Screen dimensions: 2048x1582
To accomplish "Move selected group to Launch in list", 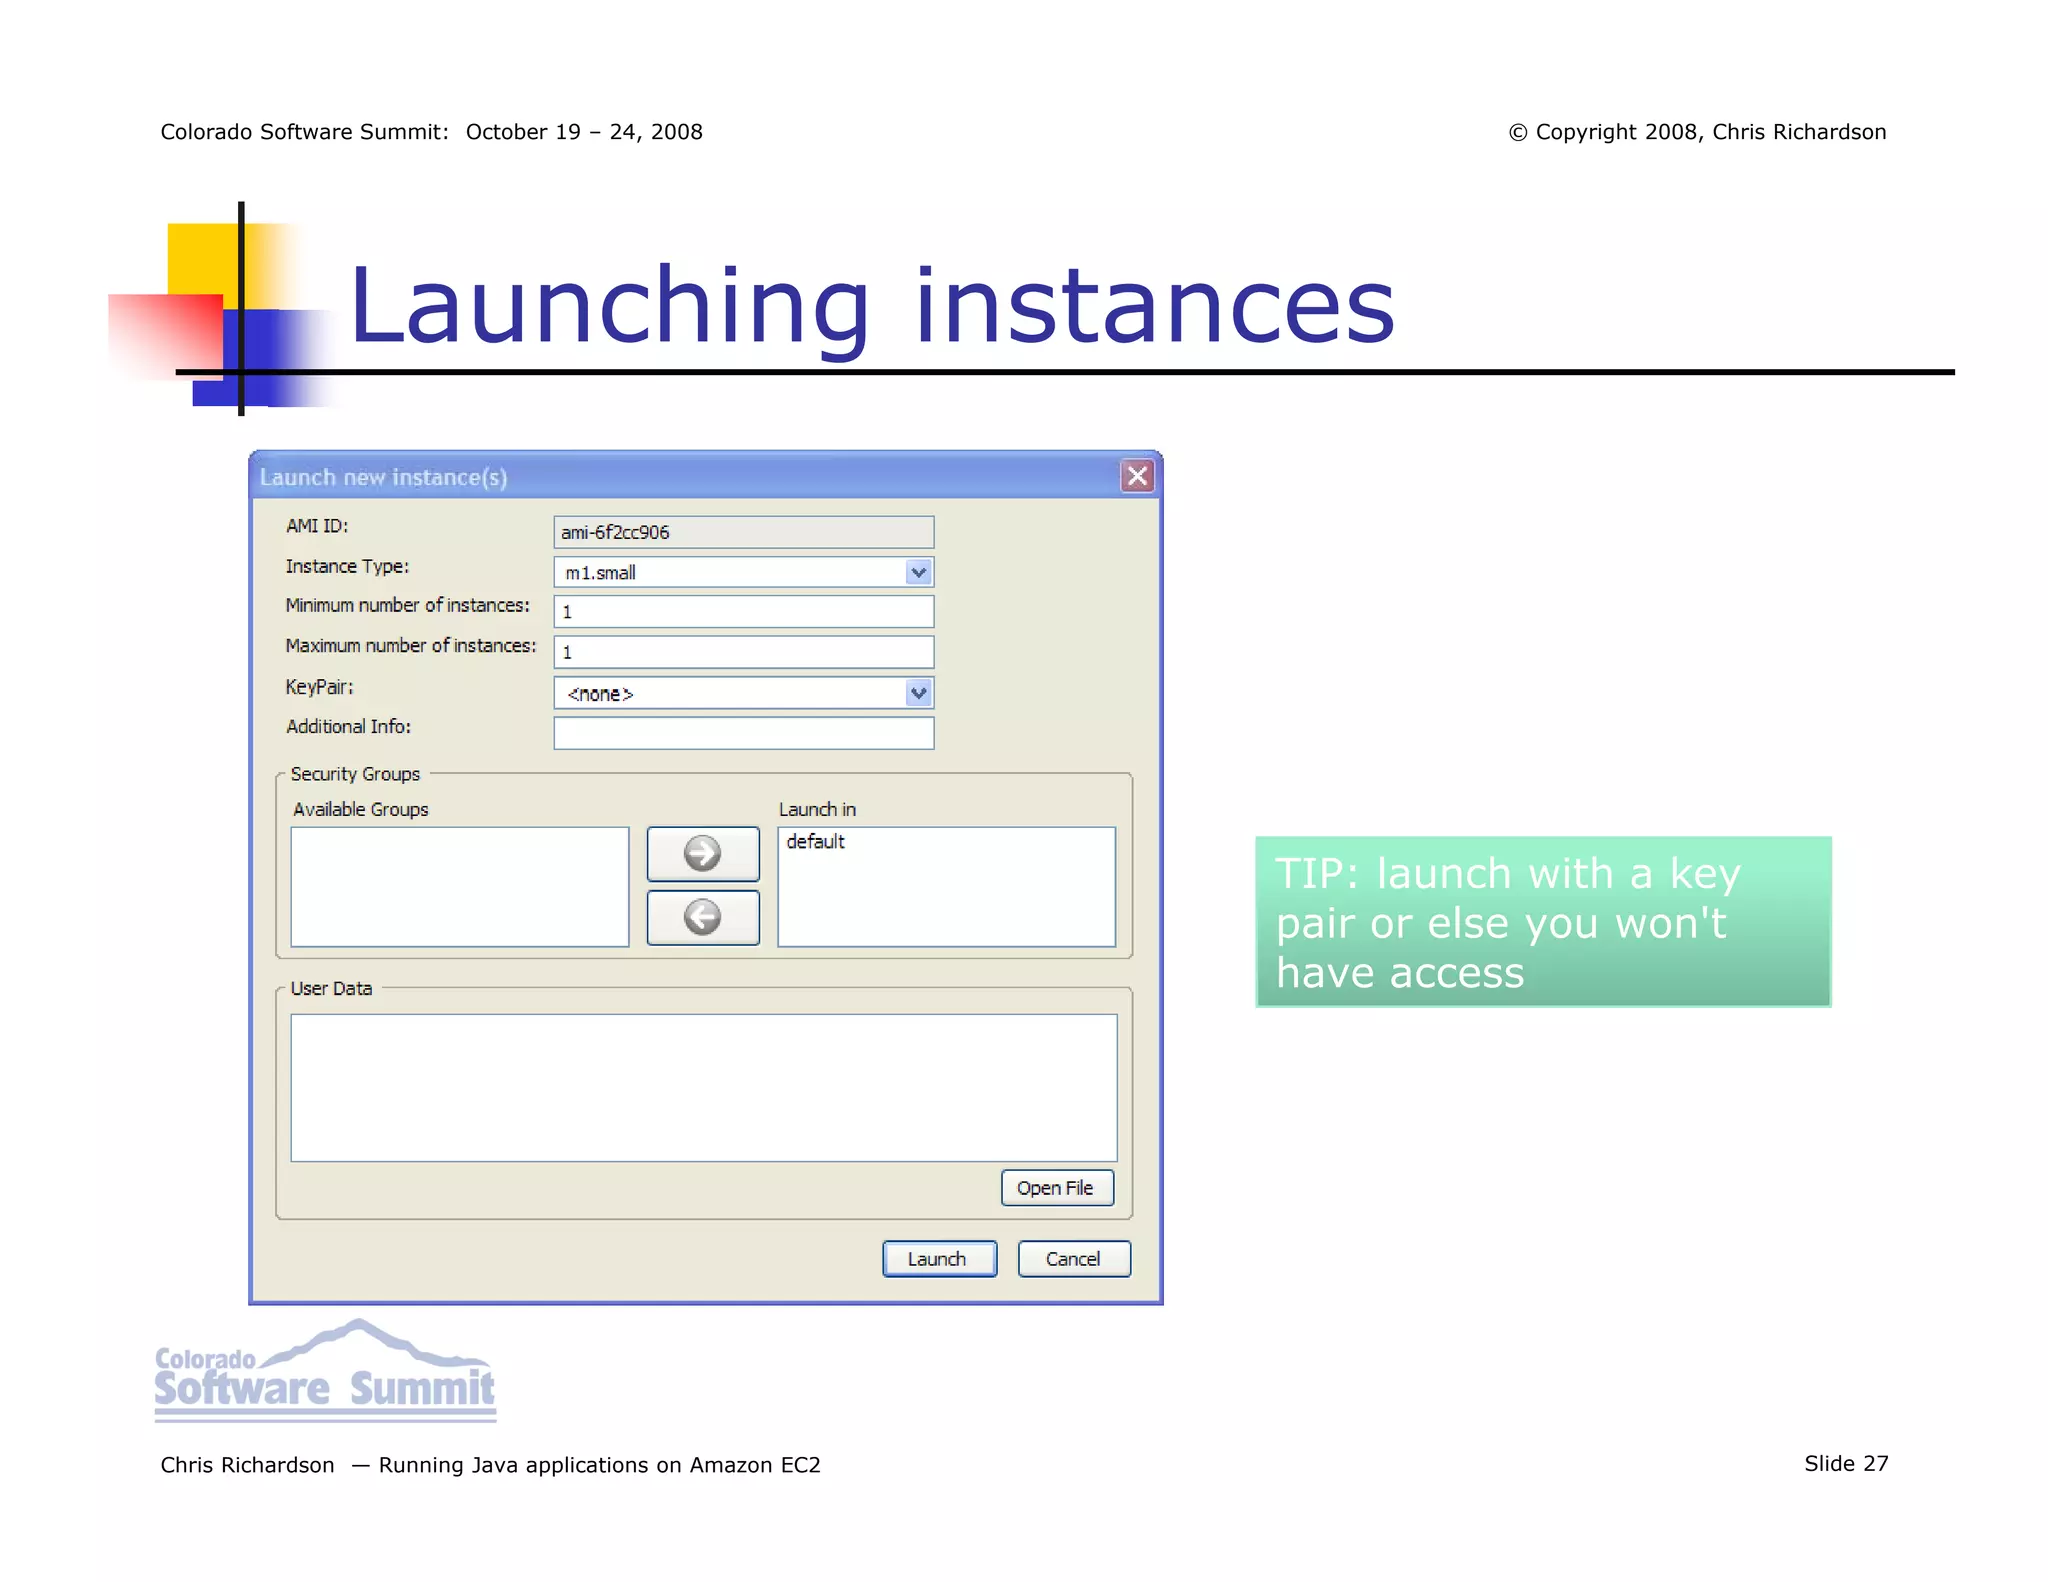I will tap(703, 853).
